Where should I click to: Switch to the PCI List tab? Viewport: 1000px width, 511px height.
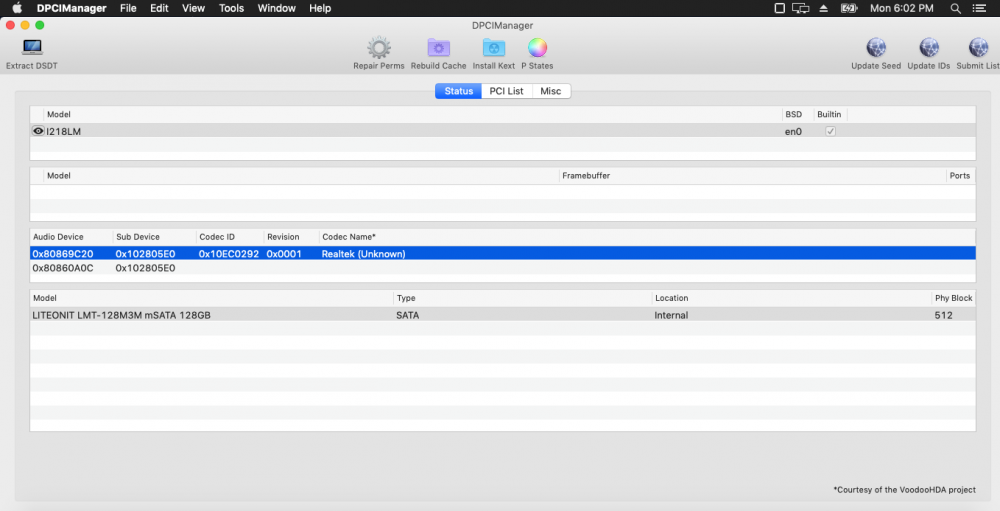(x=506, y=91)
